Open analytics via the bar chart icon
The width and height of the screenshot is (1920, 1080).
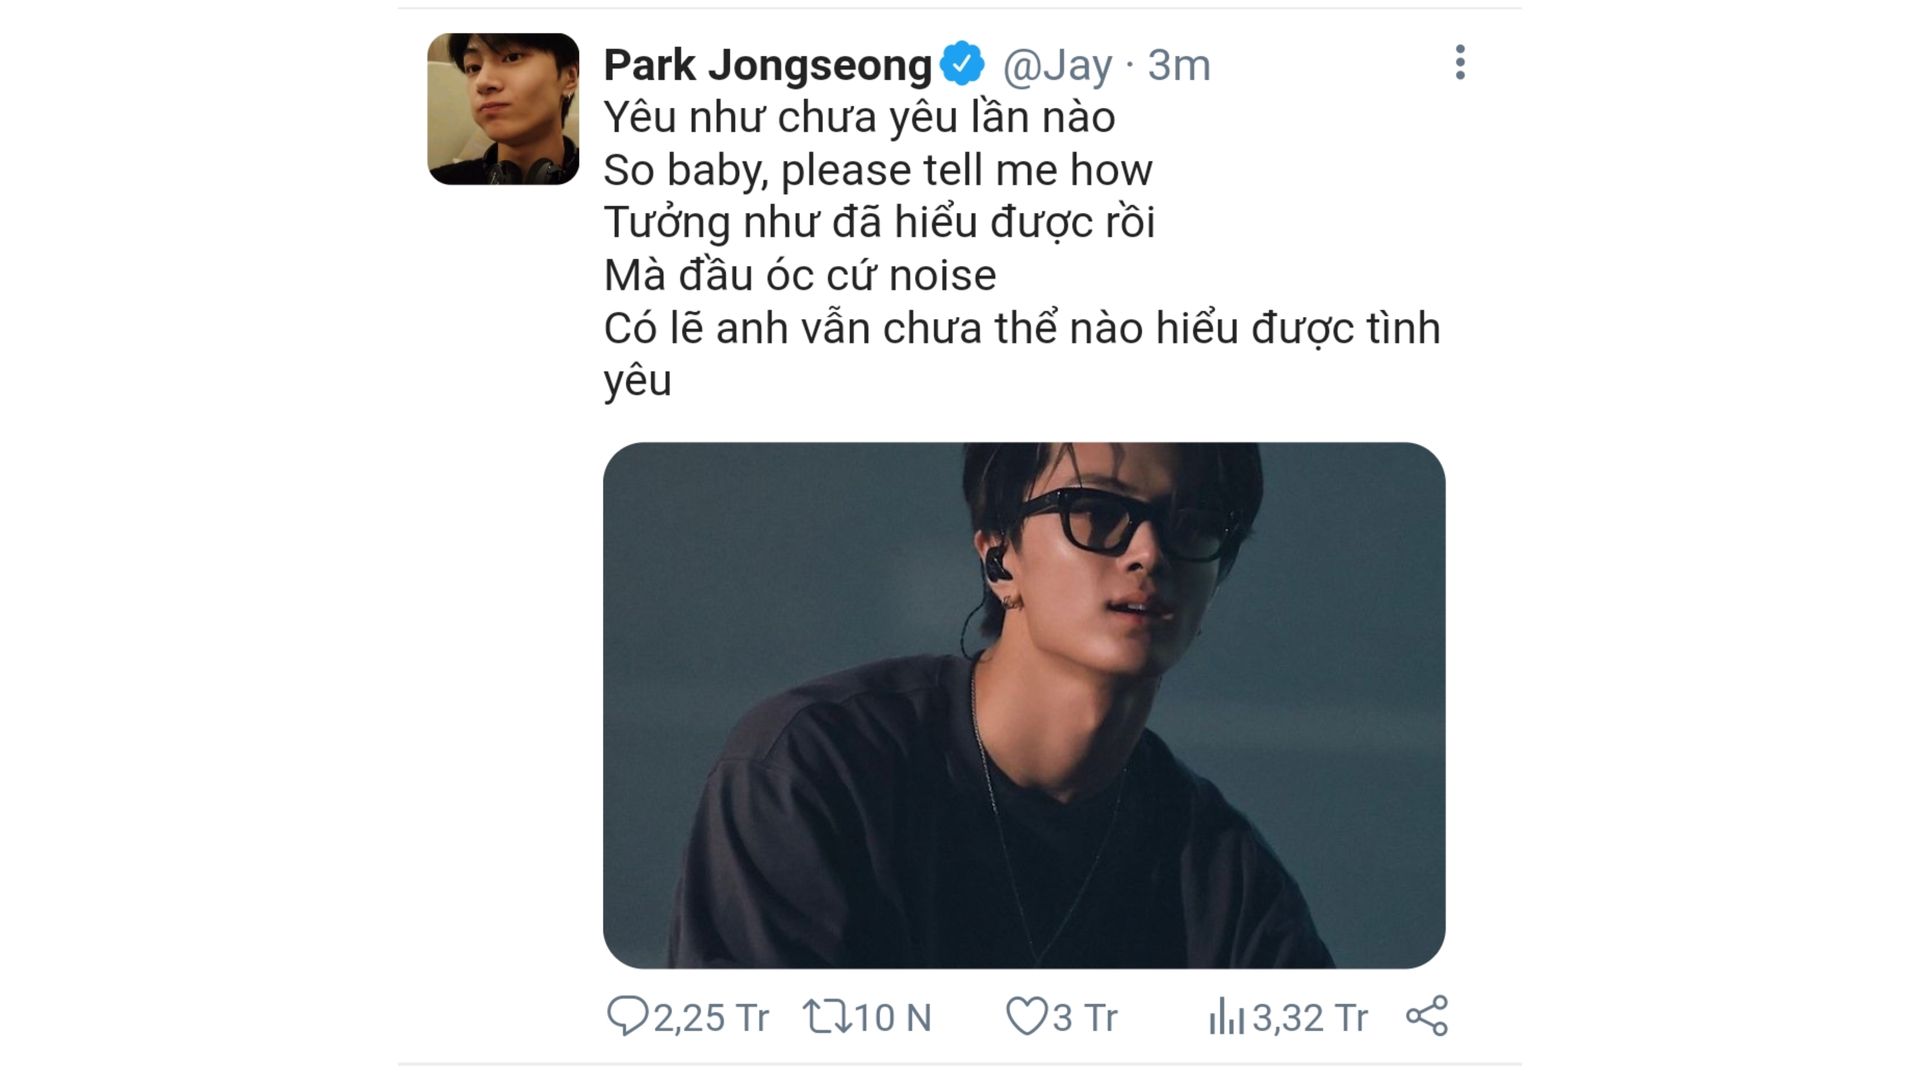tap(1226, 1017)
